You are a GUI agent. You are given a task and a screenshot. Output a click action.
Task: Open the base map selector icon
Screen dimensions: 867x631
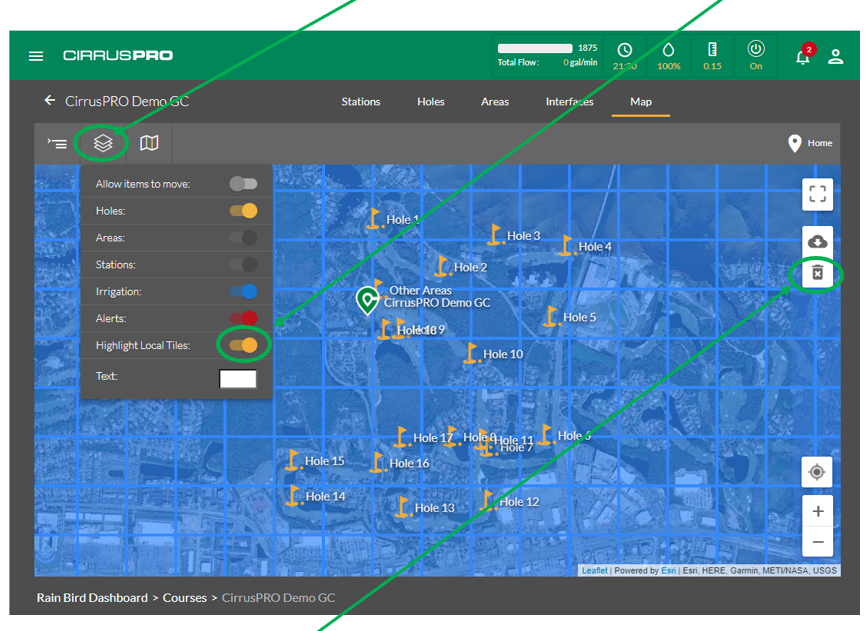tap(149, 143)
